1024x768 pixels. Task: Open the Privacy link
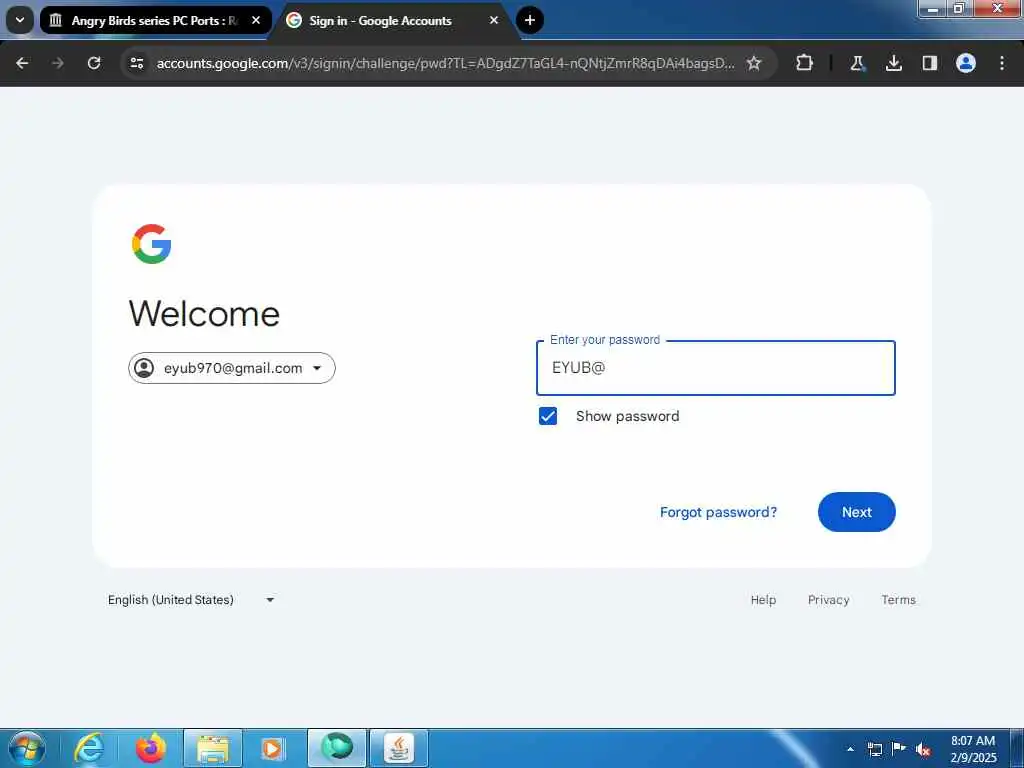pyautogui.click(x=829, y=600)
